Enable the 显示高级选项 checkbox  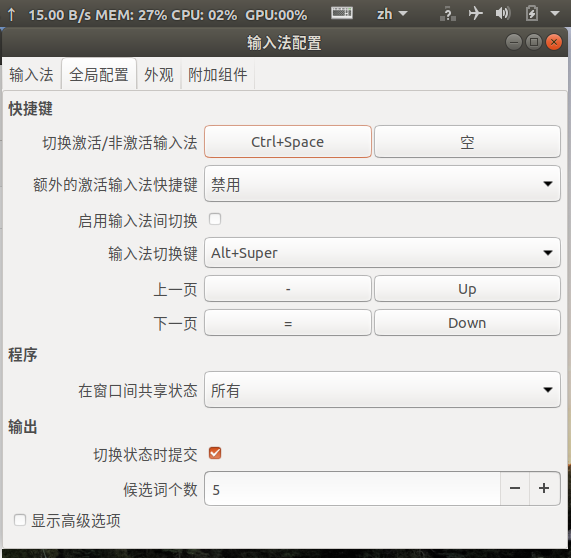pos(20,520)
